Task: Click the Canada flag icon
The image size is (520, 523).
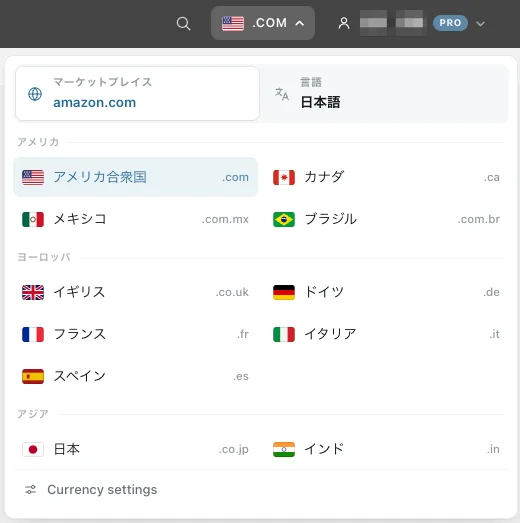Action: tap(284, 177)
